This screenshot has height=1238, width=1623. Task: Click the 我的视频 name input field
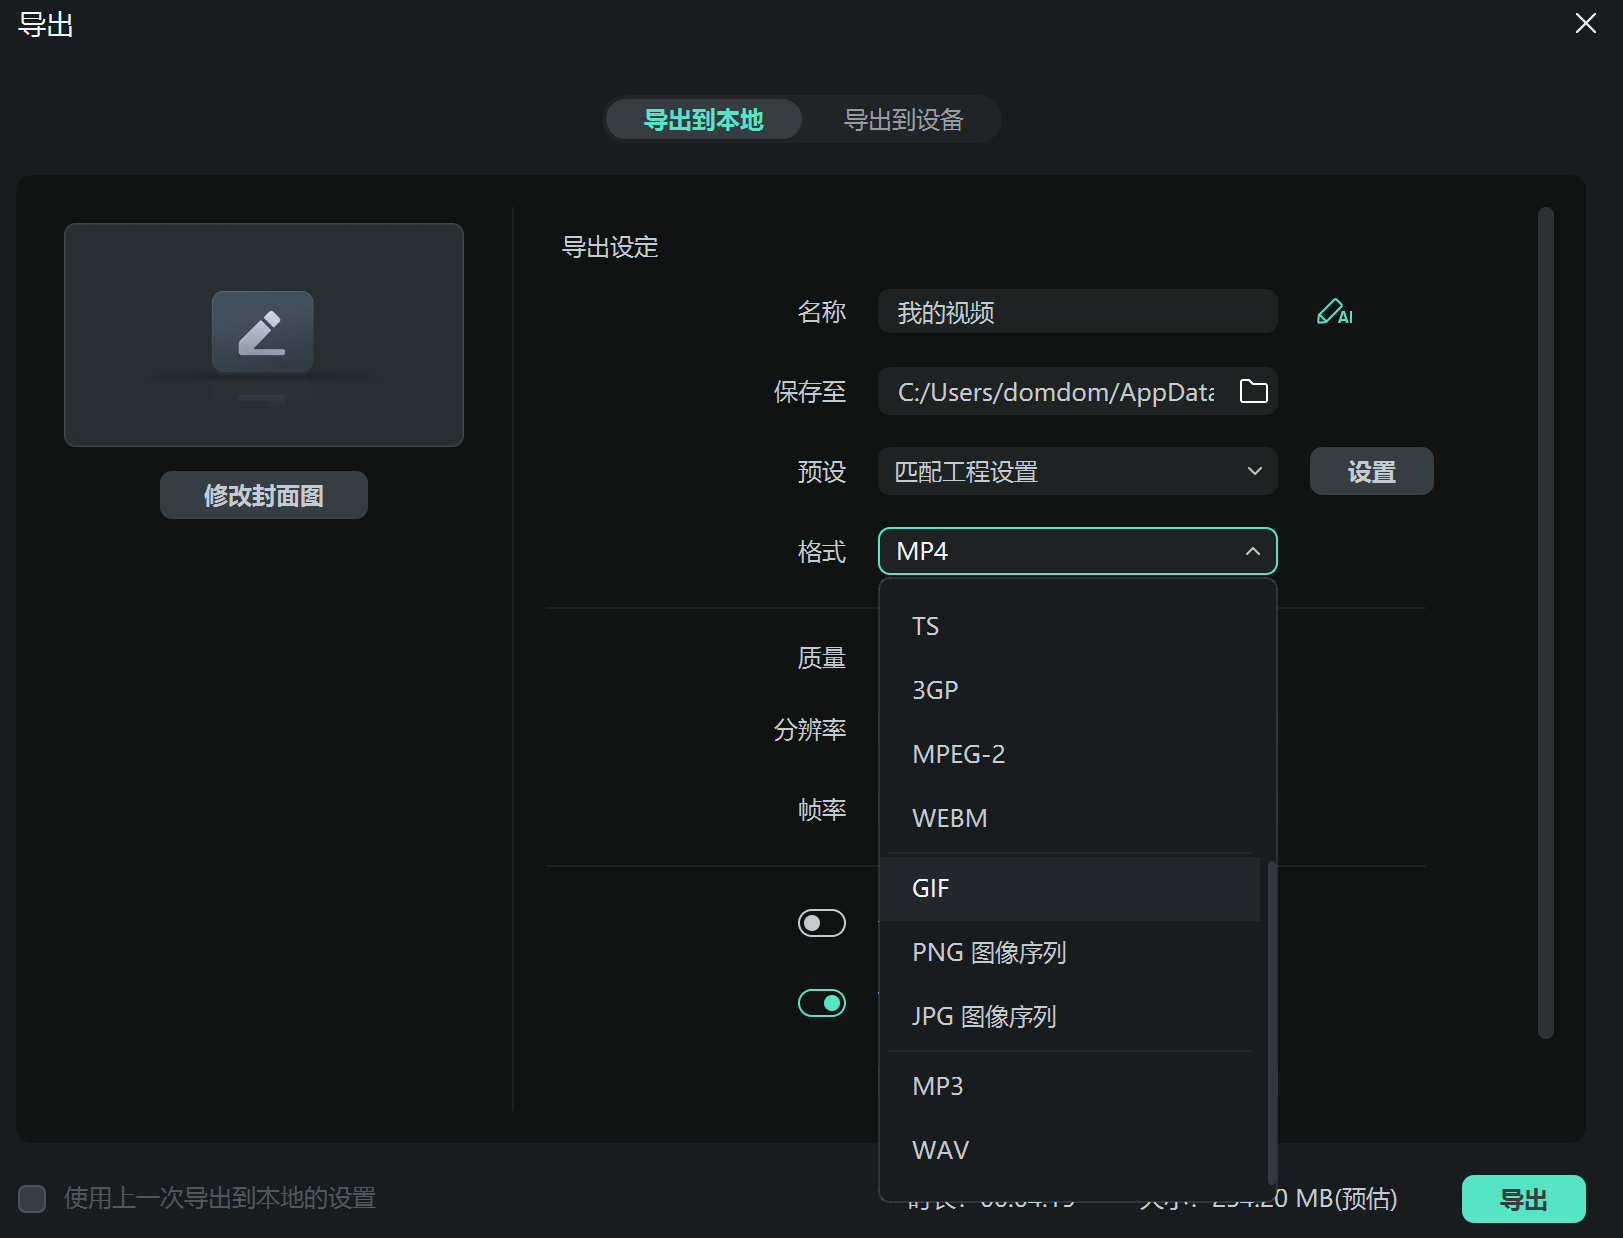coord(1077,311)
